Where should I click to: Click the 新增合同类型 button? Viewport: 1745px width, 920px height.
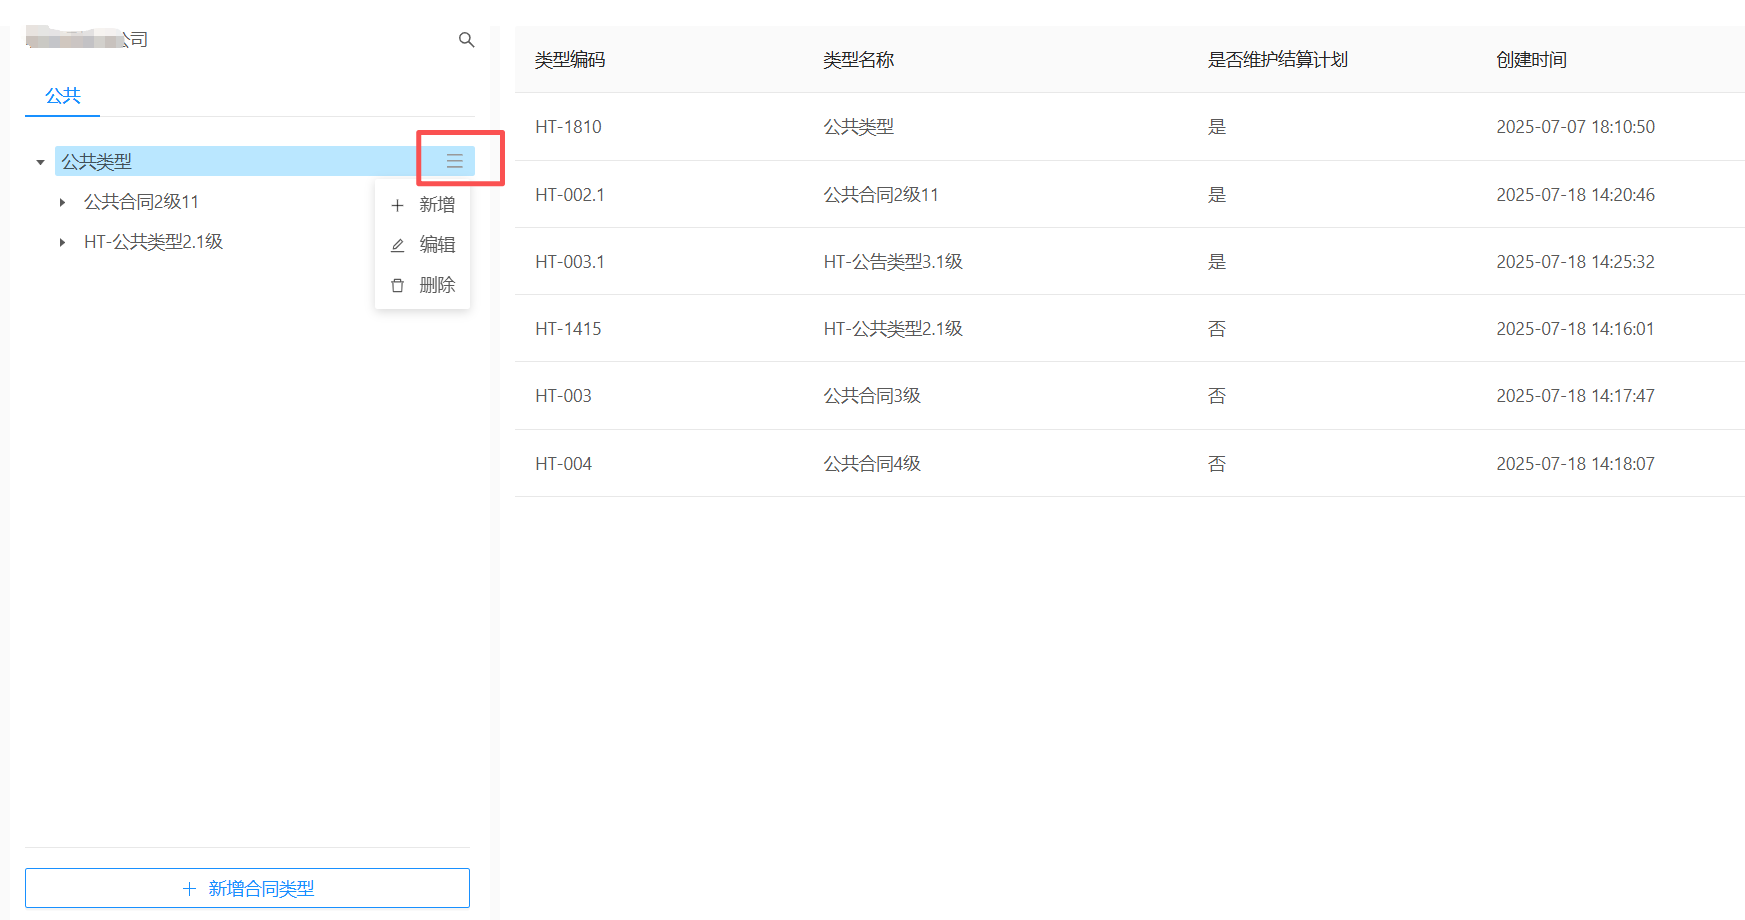[x=247, y=888]
